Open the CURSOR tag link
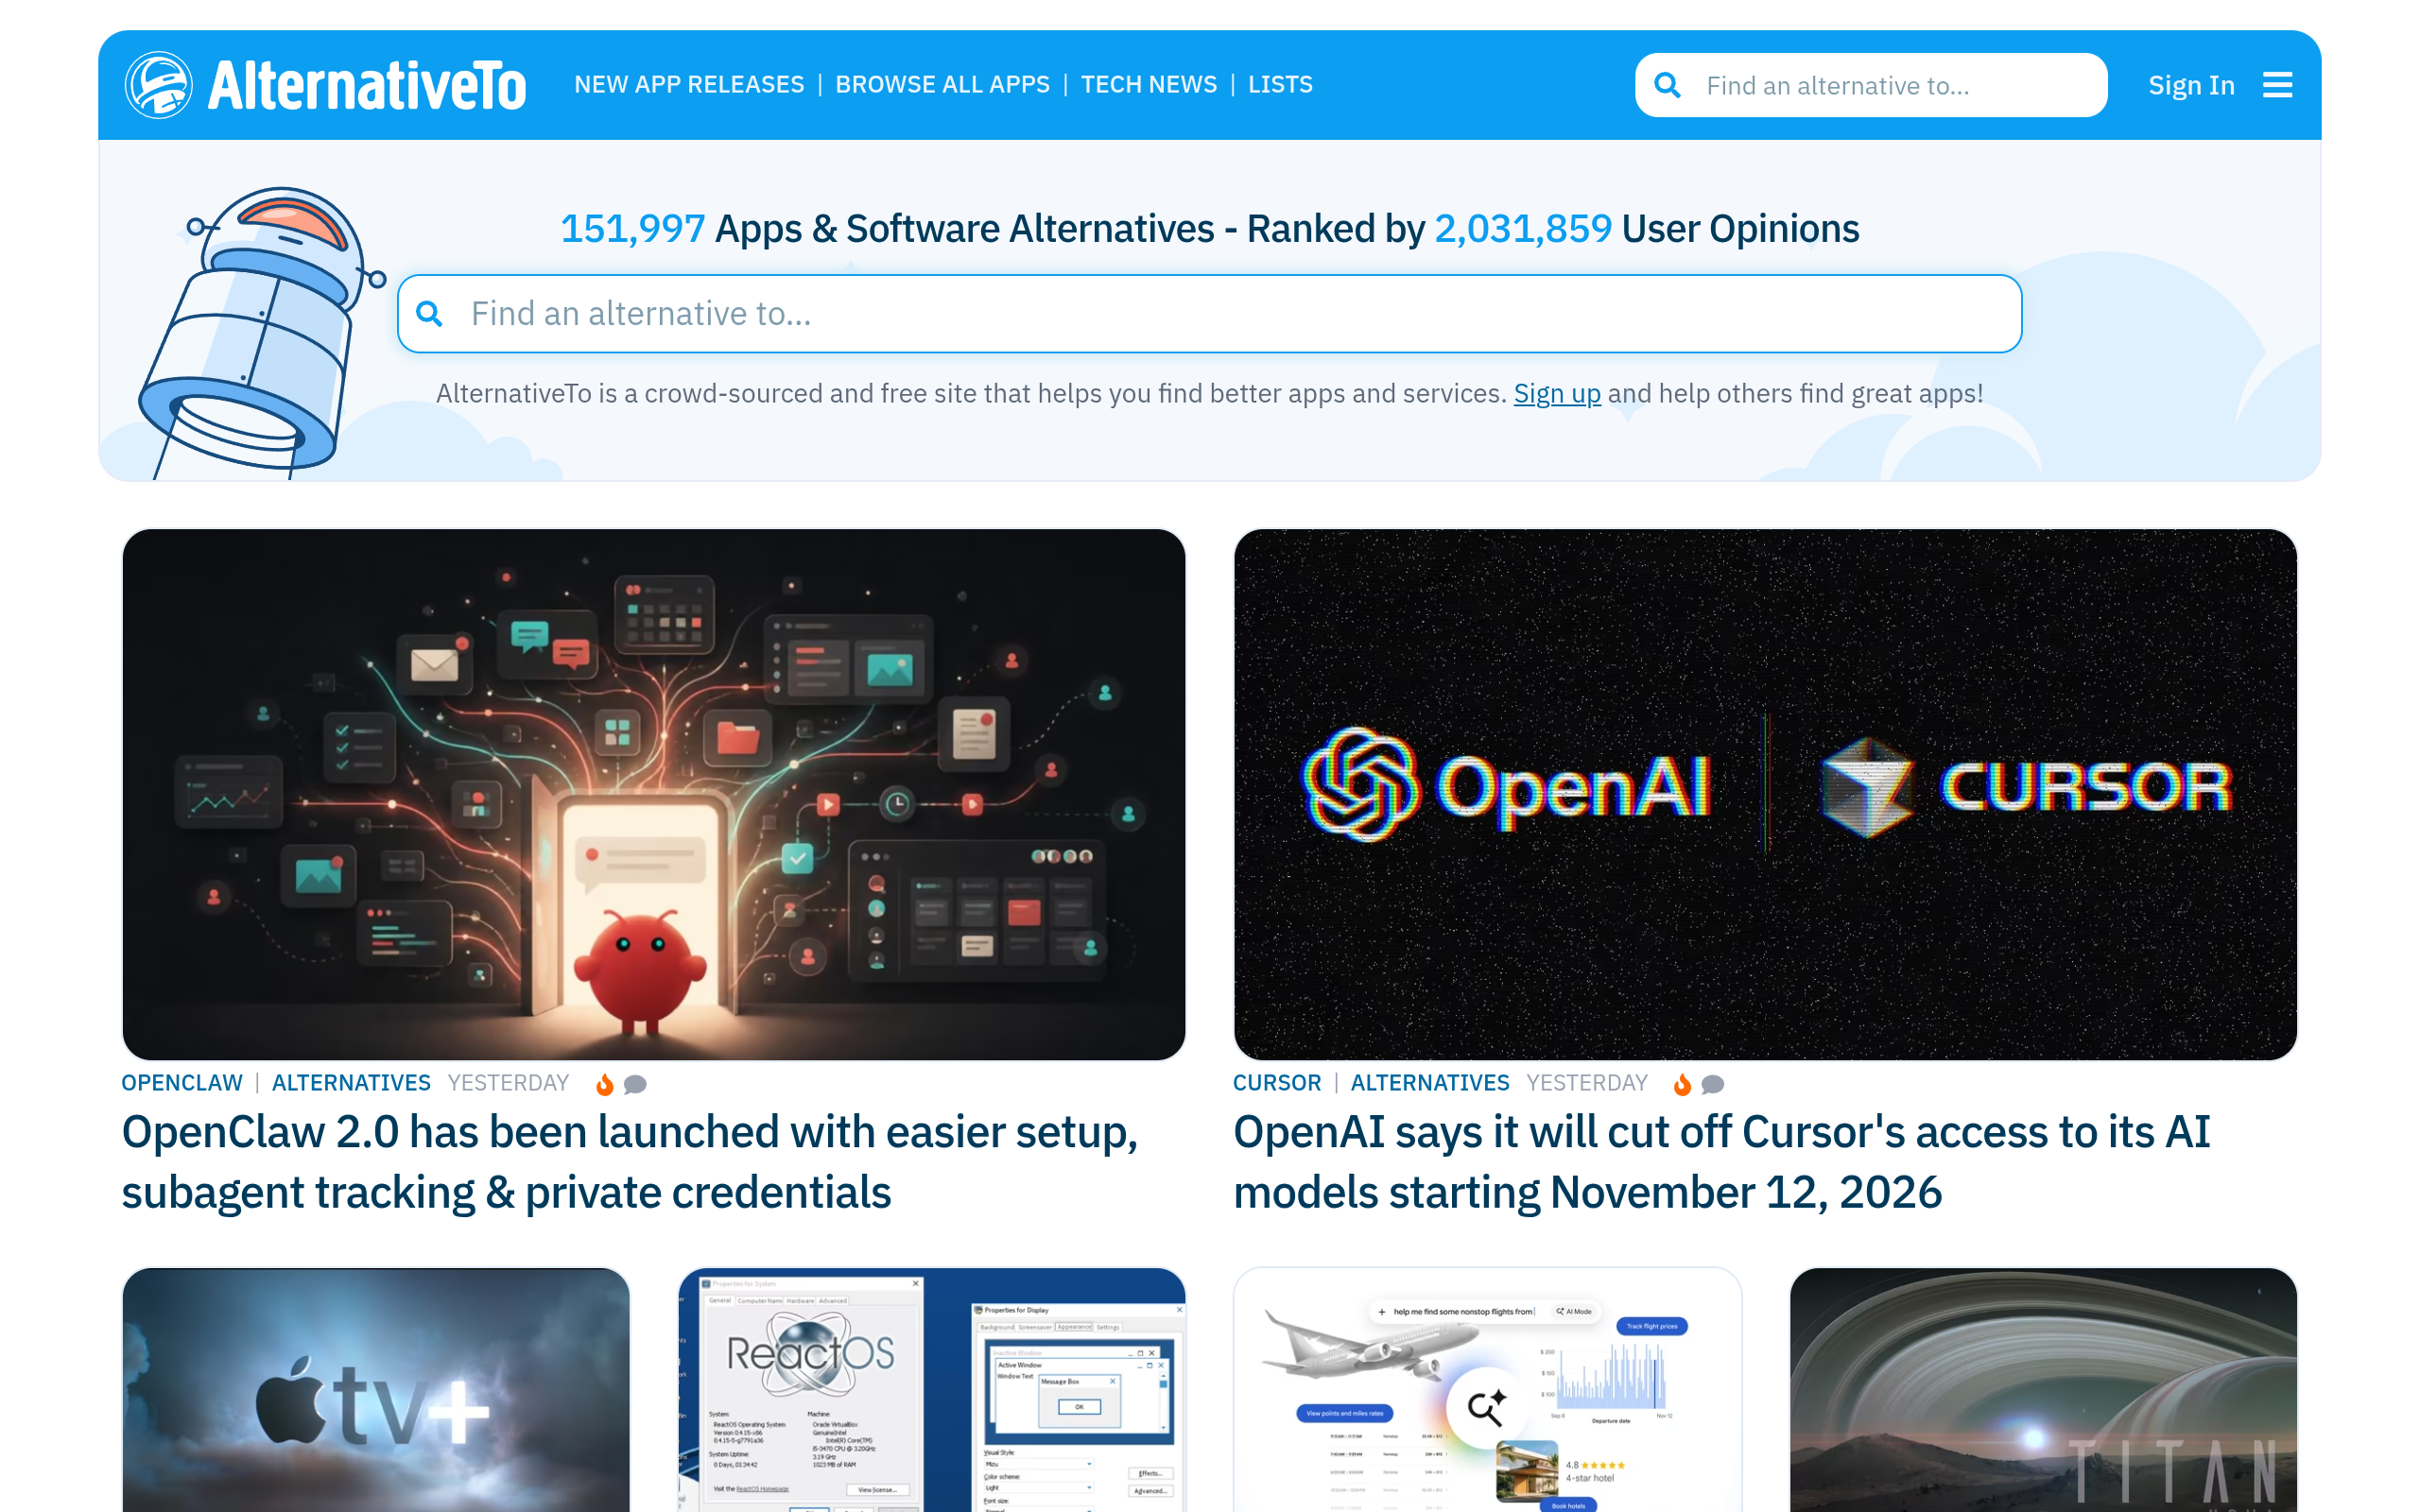Viewport: 2420px width, 1512px height. [x=1277, y=1083]
